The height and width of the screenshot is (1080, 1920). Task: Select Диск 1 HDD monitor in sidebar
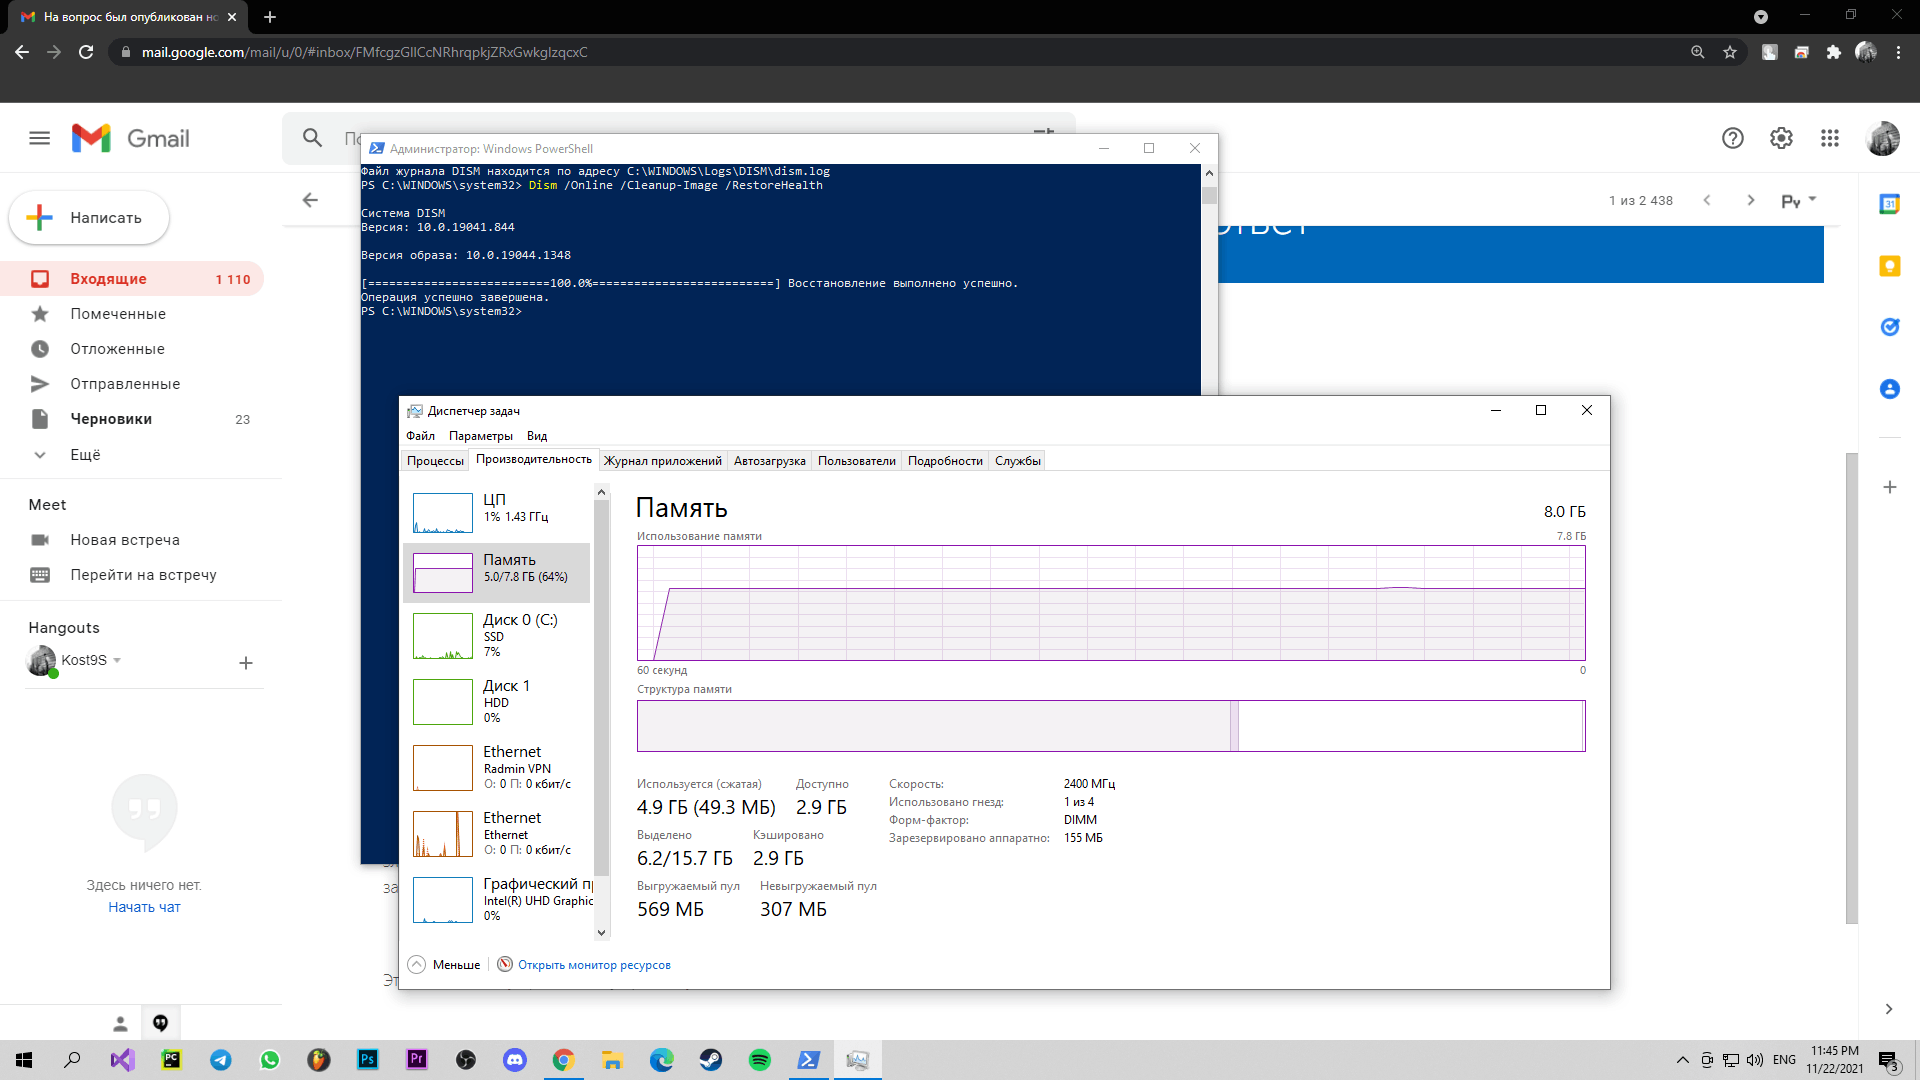(x=497, y=700)
